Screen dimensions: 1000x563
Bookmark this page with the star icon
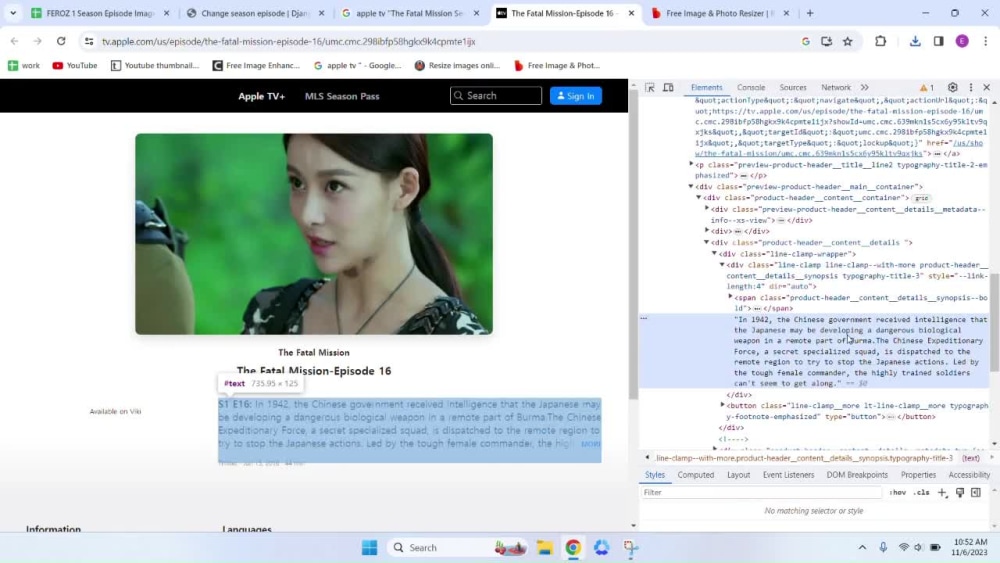click(x=848, y=41)
